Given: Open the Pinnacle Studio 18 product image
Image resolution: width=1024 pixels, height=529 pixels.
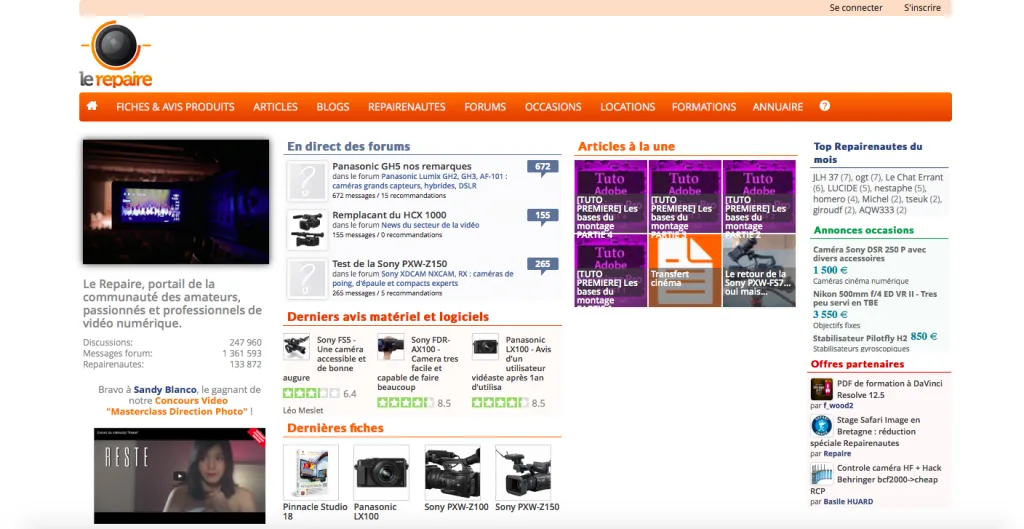Looking at the screenshot, I should [311, 472].
